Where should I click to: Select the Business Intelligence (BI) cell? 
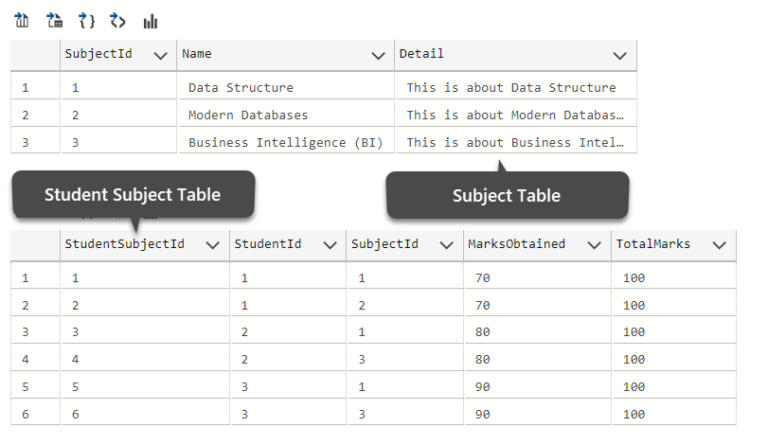[x=286, y=142]
